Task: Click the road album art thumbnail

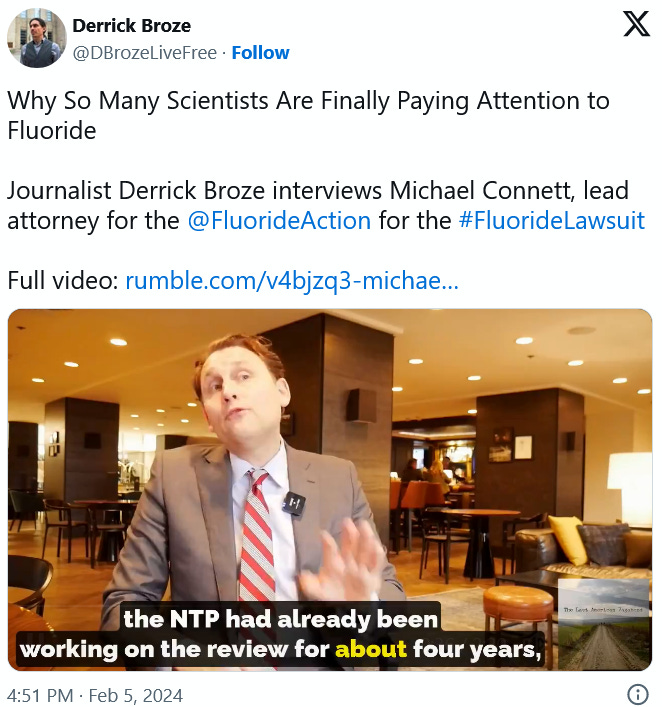Action: tap(604, 624)
